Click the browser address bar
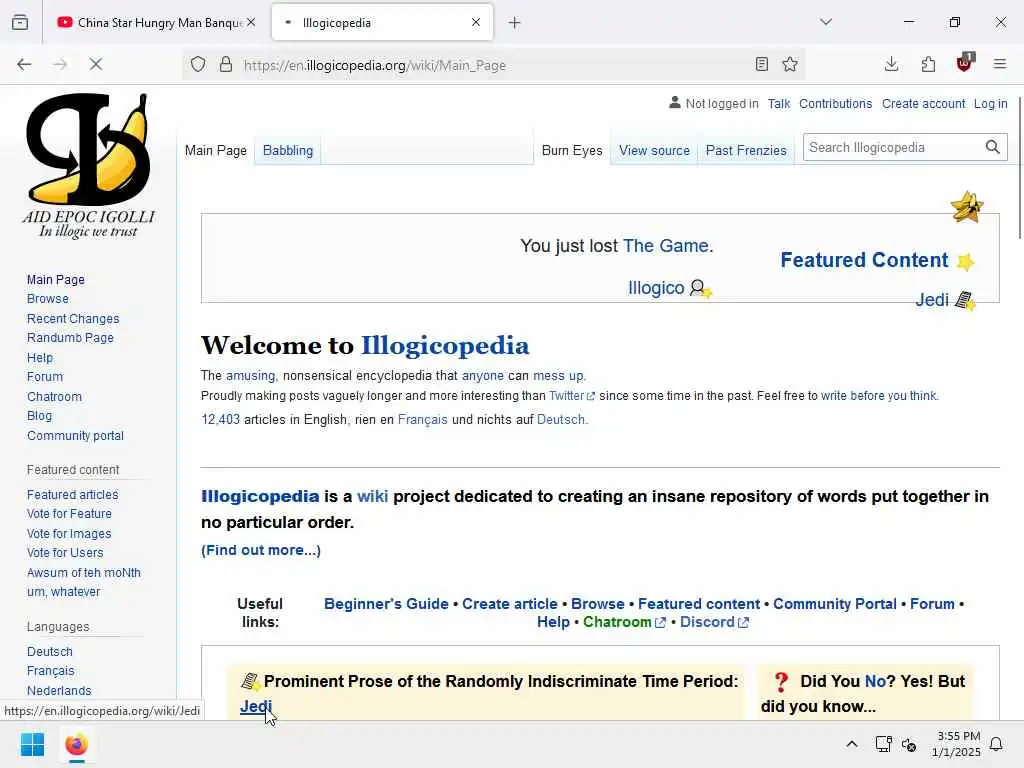The width and height of the screenshot is (1024, 768). click(x=496, y=65)
